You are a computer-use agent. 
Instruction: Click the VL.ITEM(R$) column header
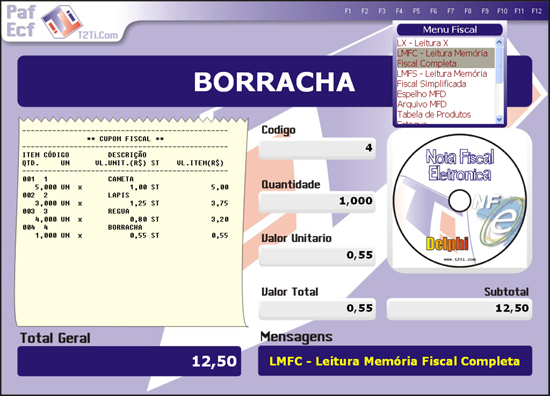click(x=200, y=163)
